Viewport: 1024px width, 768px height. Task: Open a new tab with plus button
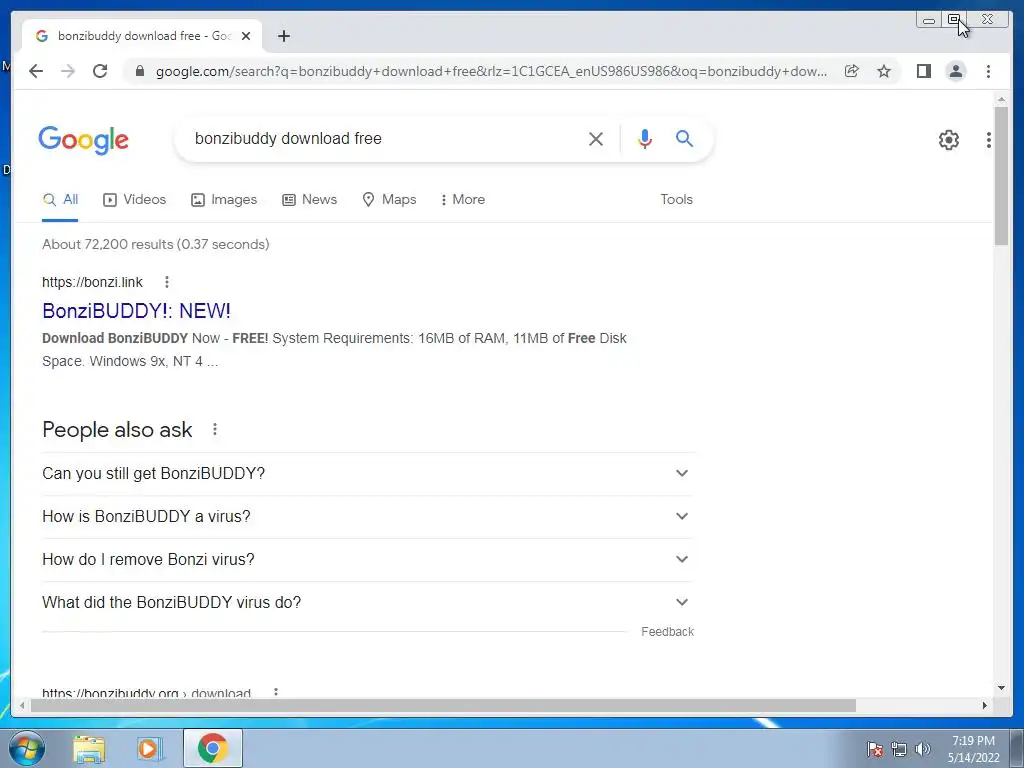tap(283, 36)
